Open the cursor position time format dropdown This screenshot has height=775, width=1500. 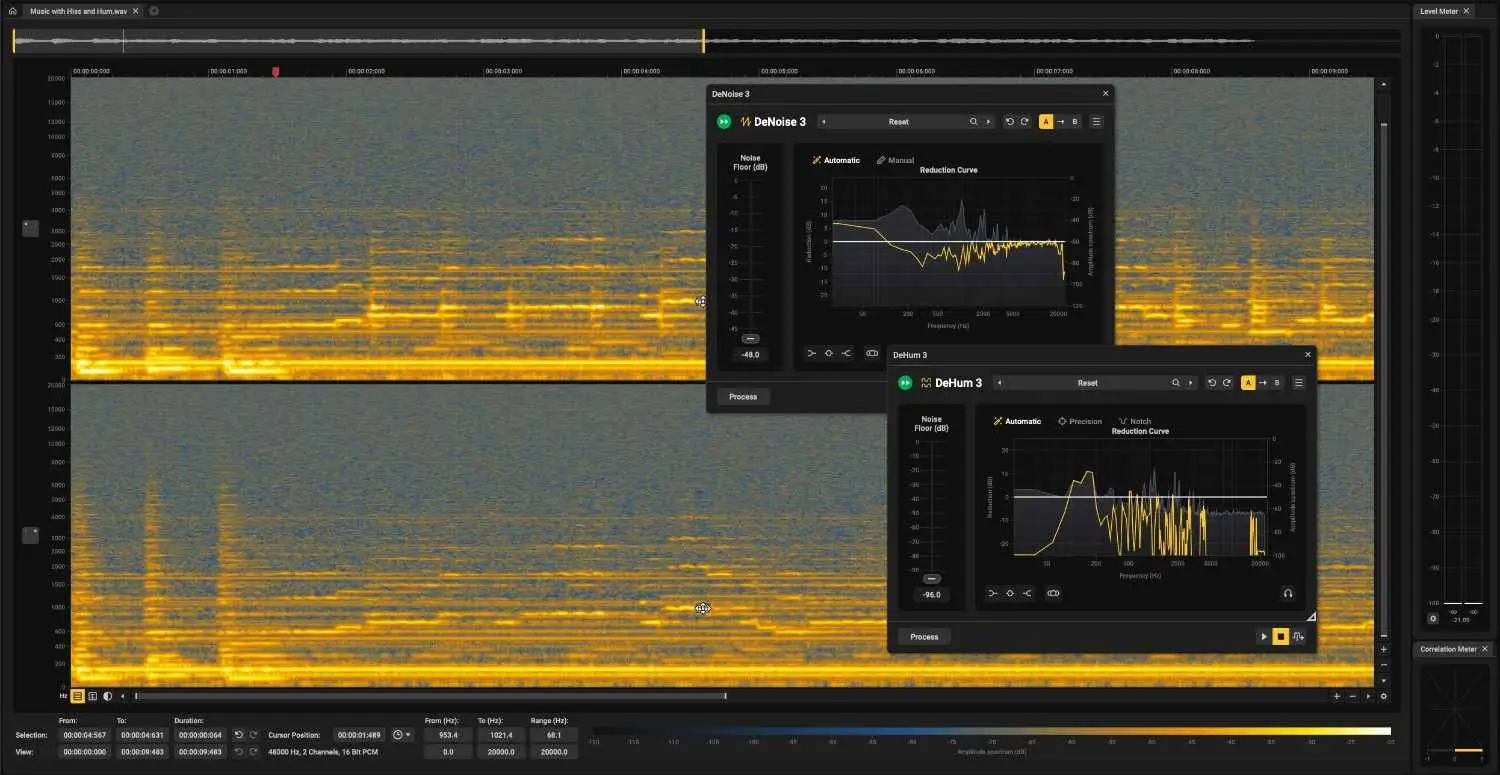[x=402, y=735]
